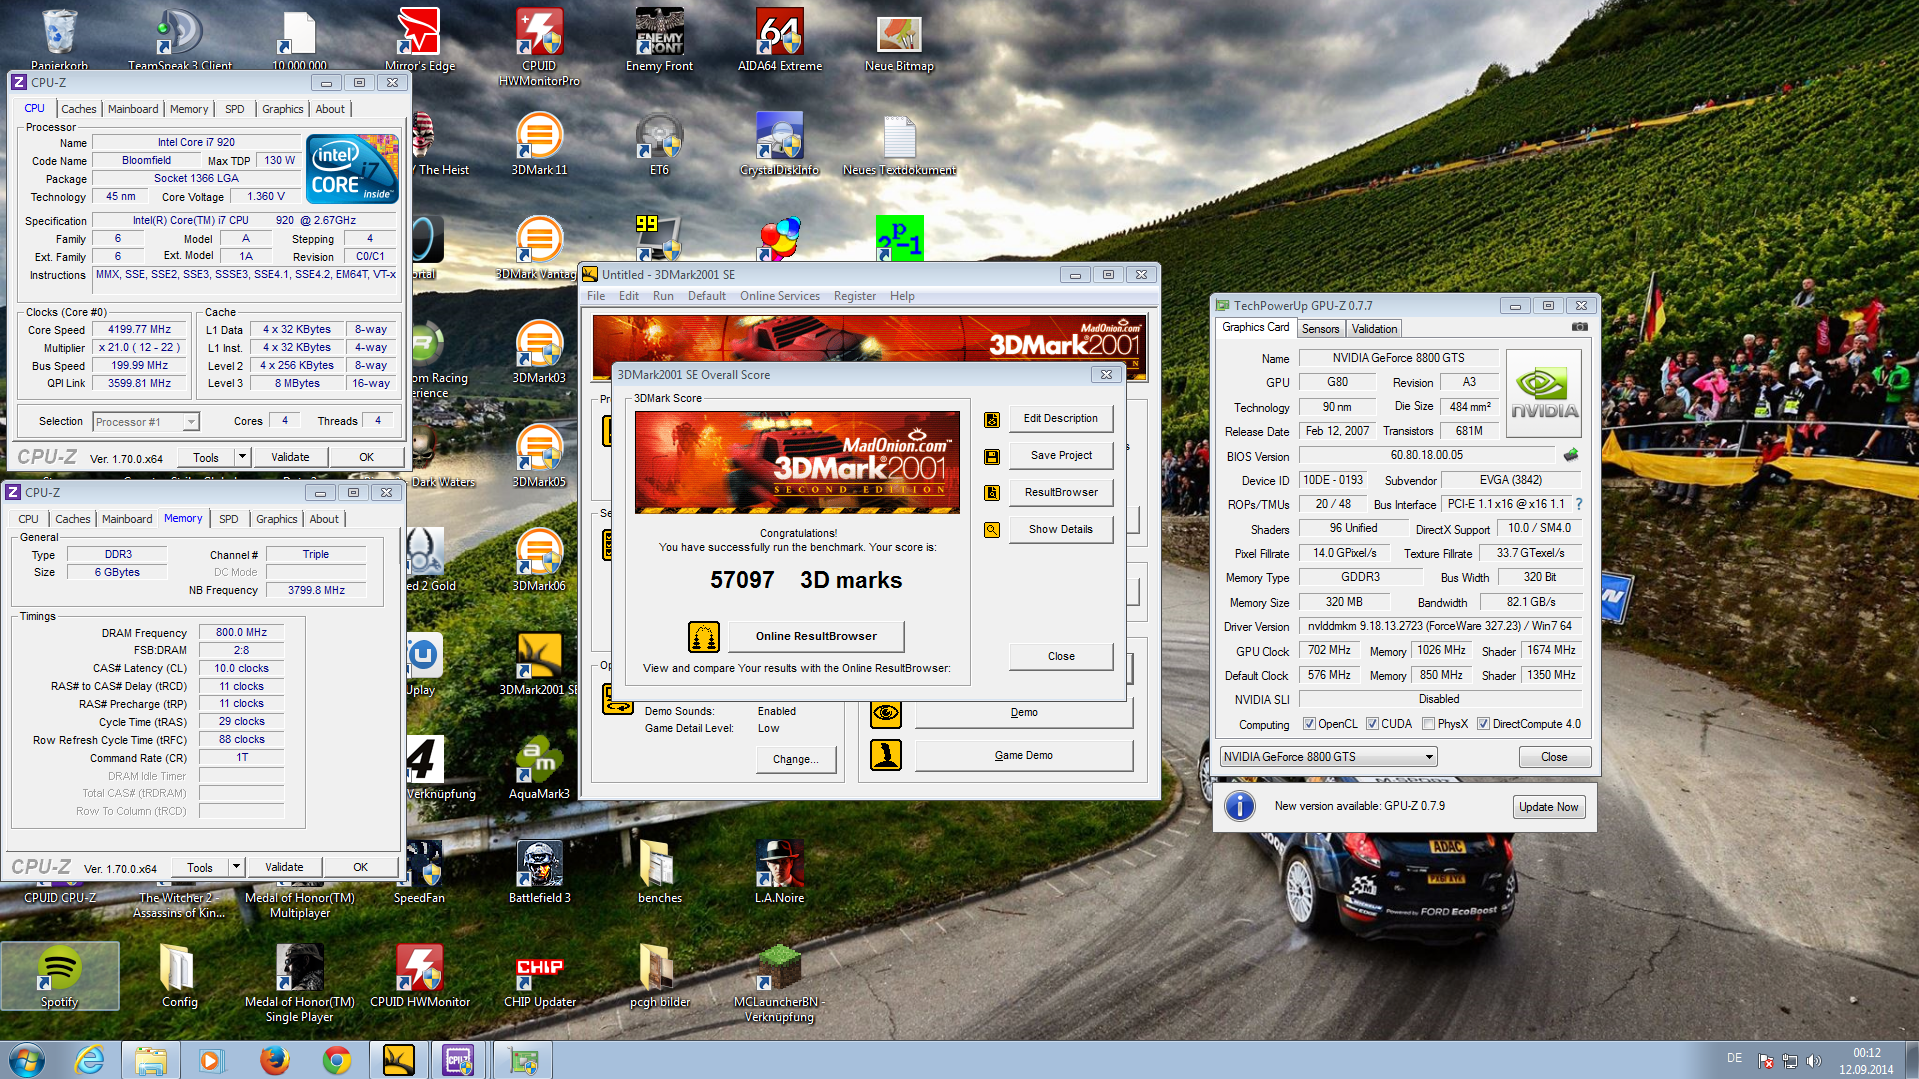Open the Neue Bitmap desktop file
The width and height of the screenshot is (1919, 1079).
[899, 40]
